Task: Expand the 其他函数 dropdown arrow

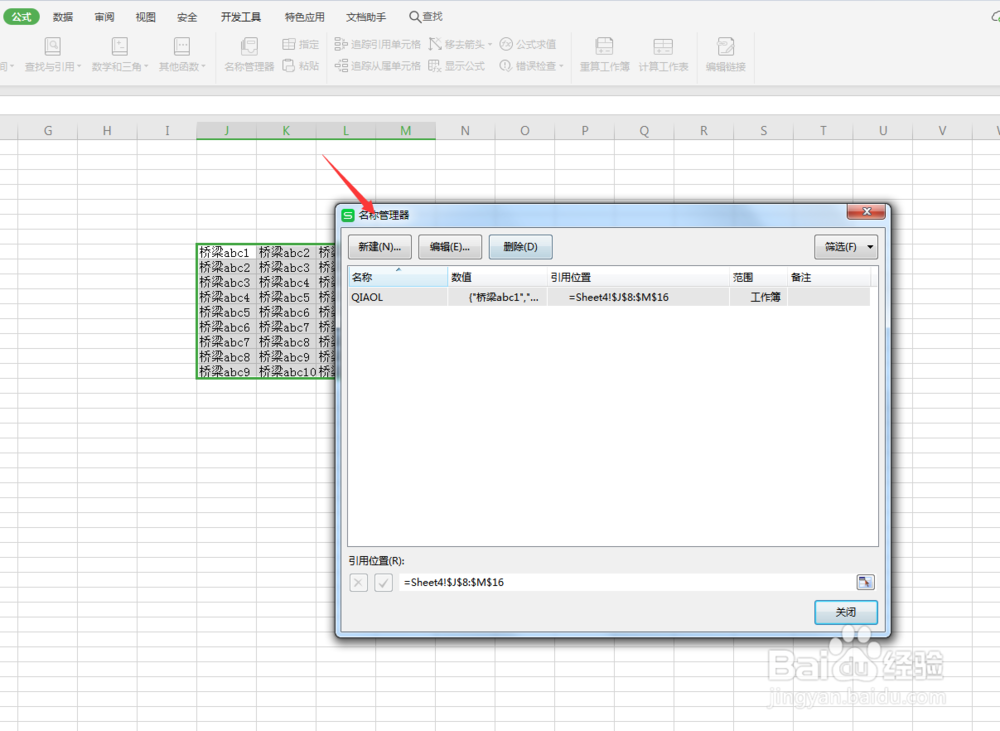Action: (x=203, y=66)
